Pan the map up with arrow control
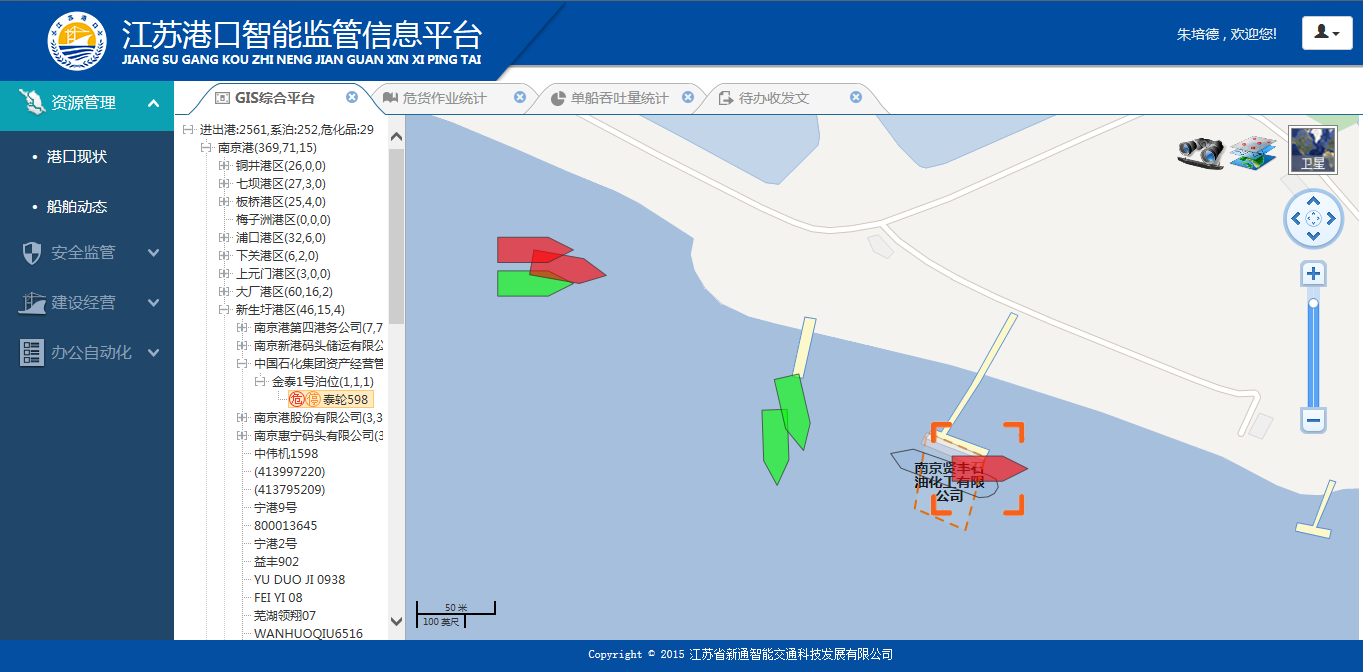The width and height of the screenshot is (1363, 672). click(1313, 201)
